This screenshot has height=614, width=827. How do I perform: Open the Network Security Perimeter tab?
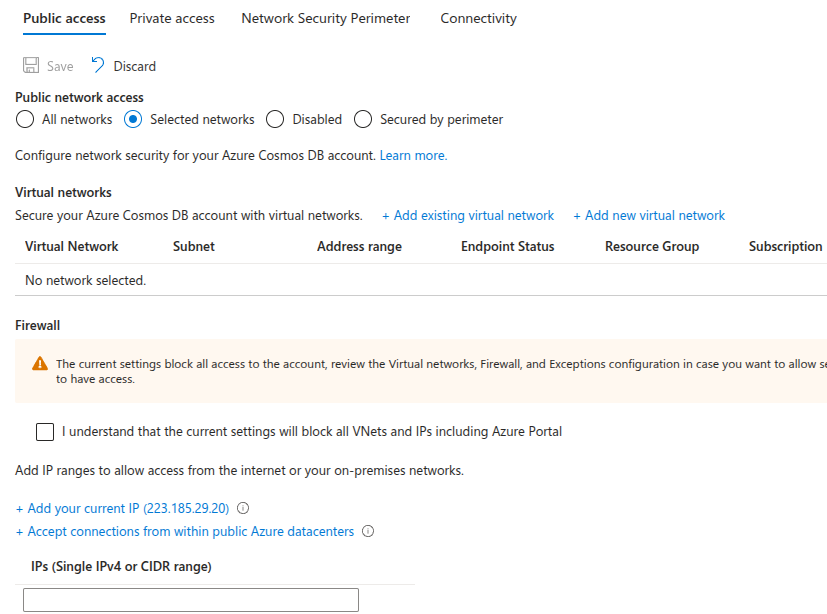click(x=325, y=18)
